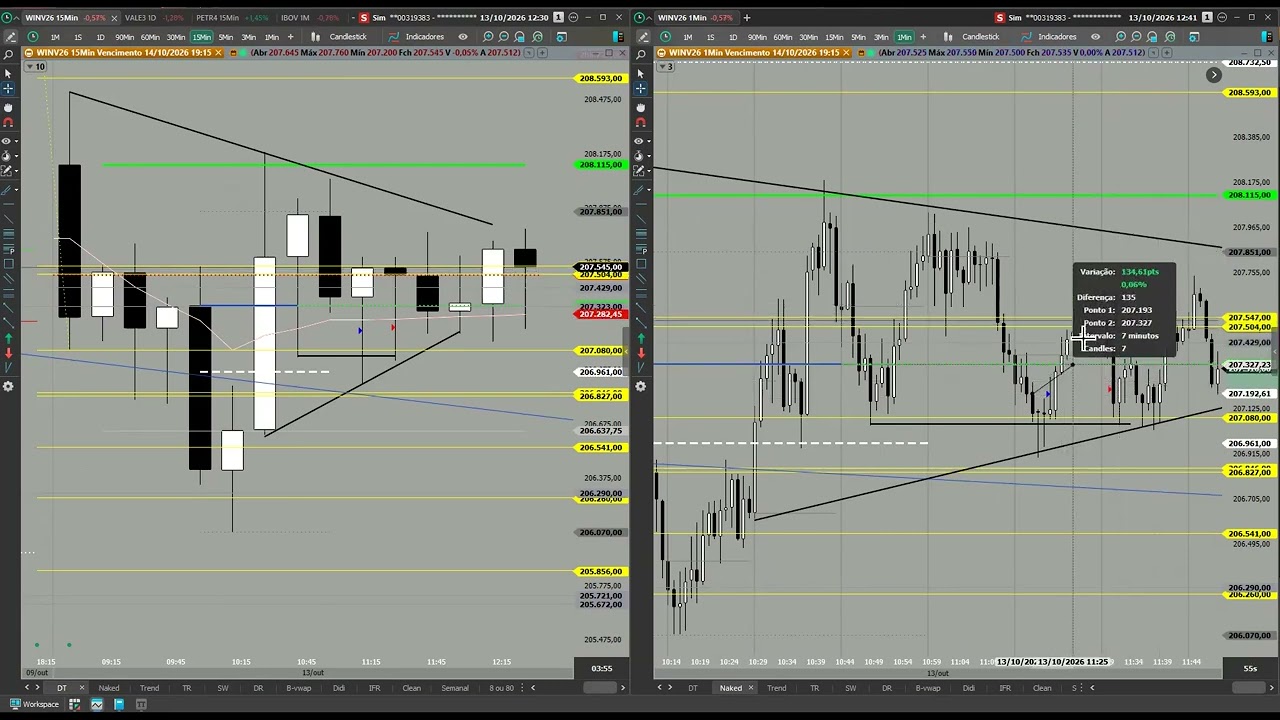Select the 15Min timeframe on left chart
This screenshot has width=1280, height=720.
click(x=201, y=37)
